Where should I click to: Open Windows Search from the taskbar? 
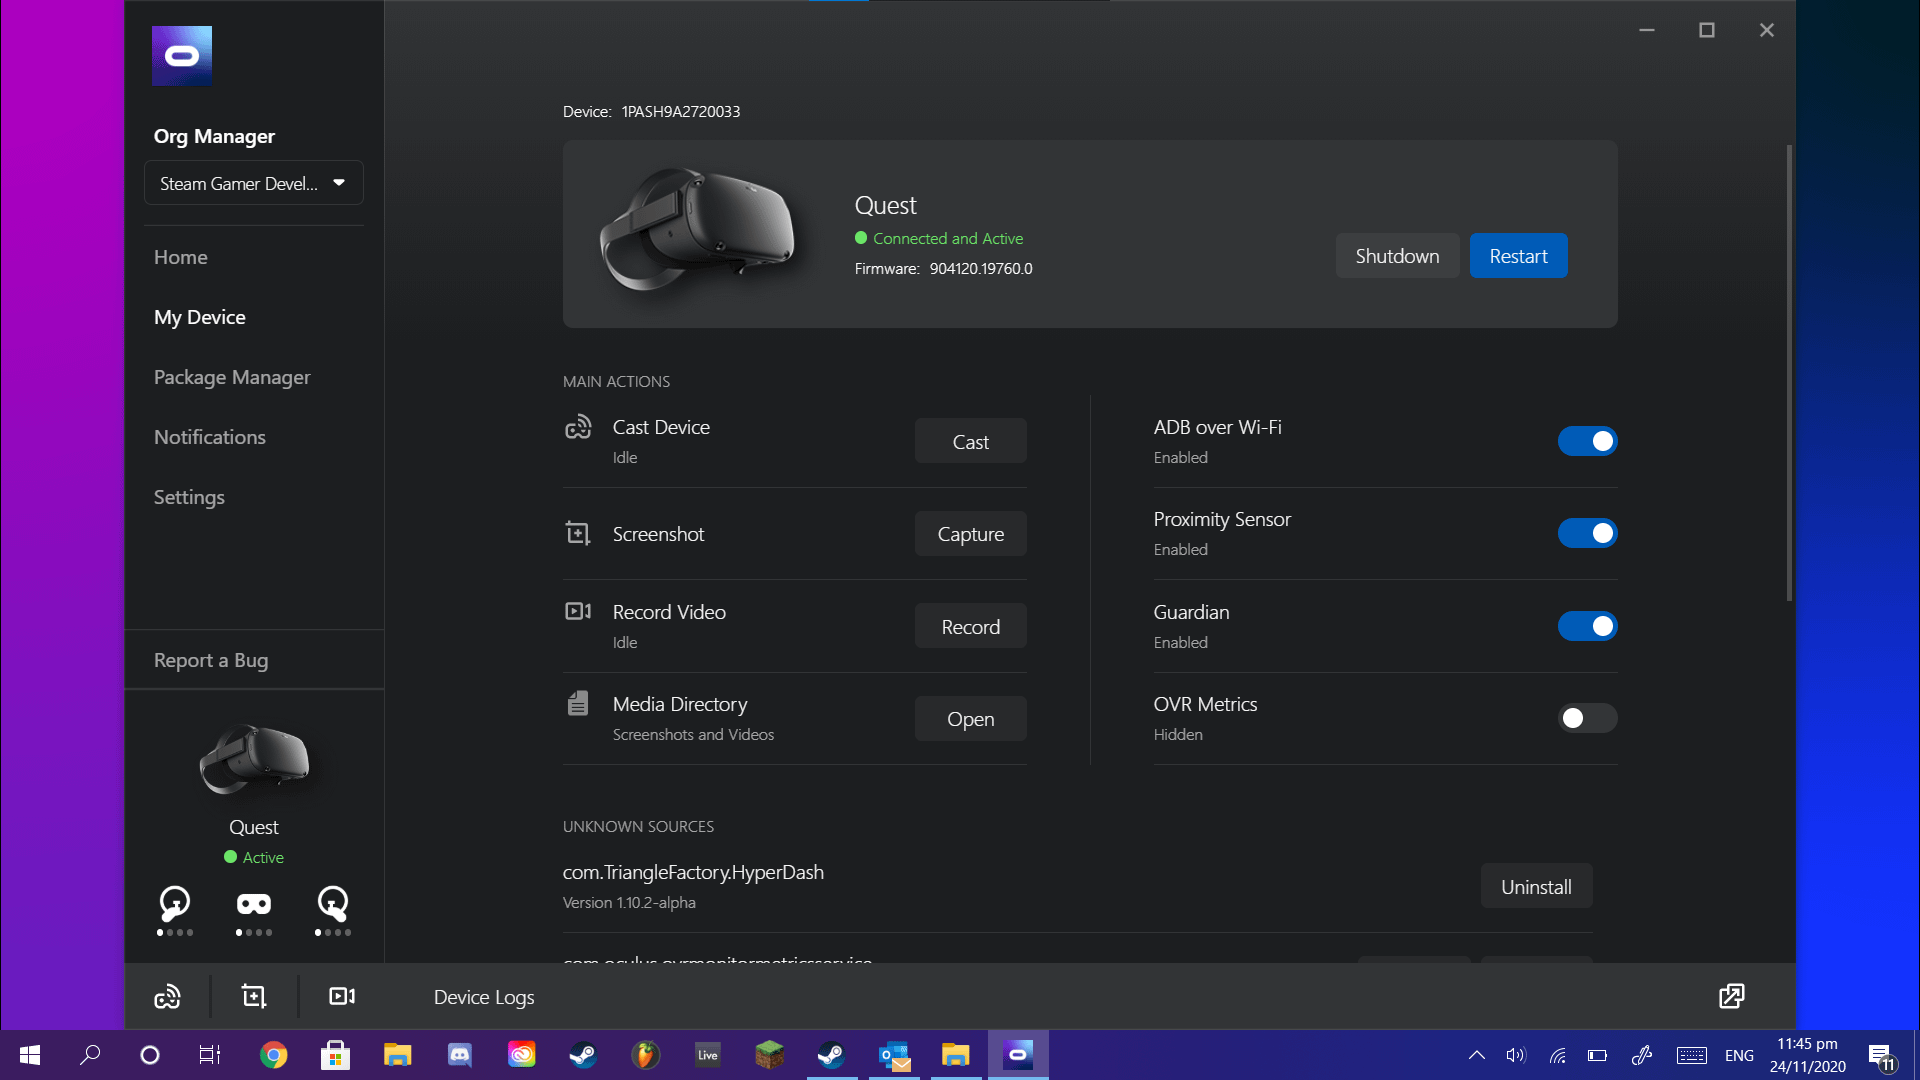pyautogui.click(x=90, y=1055)
